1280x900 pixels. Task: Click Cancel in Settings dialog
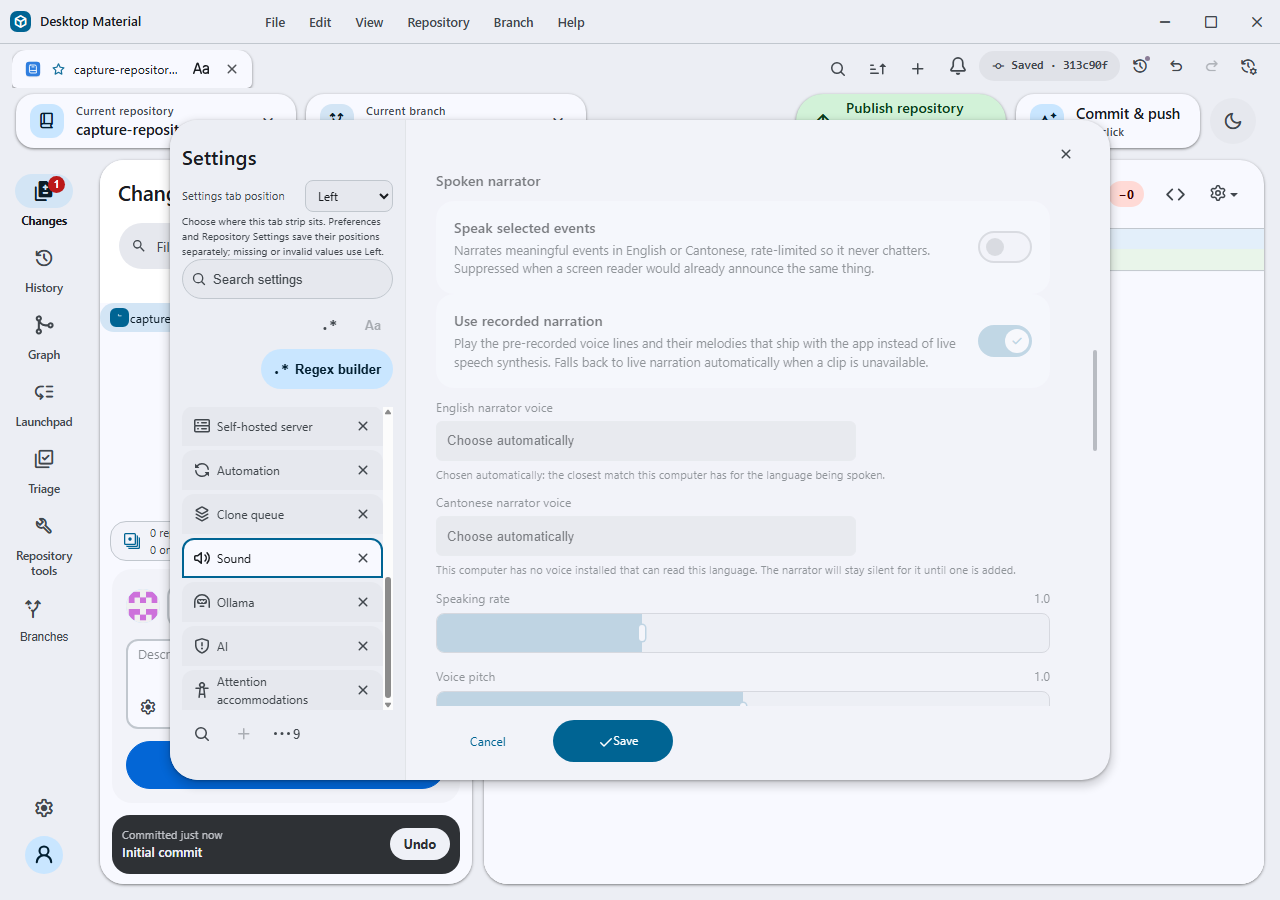coord(488,742)
